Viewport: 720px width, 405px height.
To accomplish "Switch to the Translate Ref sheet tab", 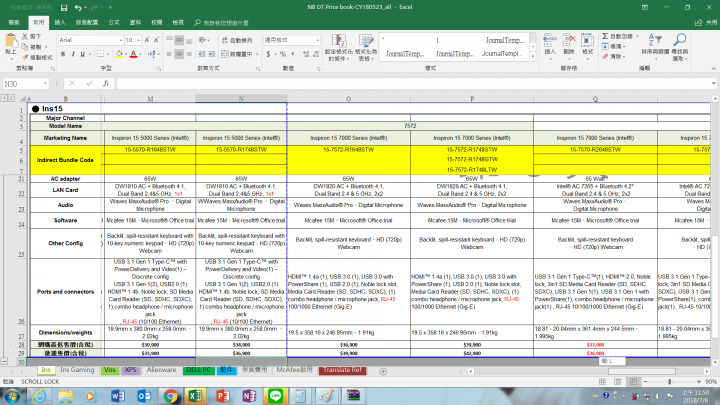I will pos(343,370).
